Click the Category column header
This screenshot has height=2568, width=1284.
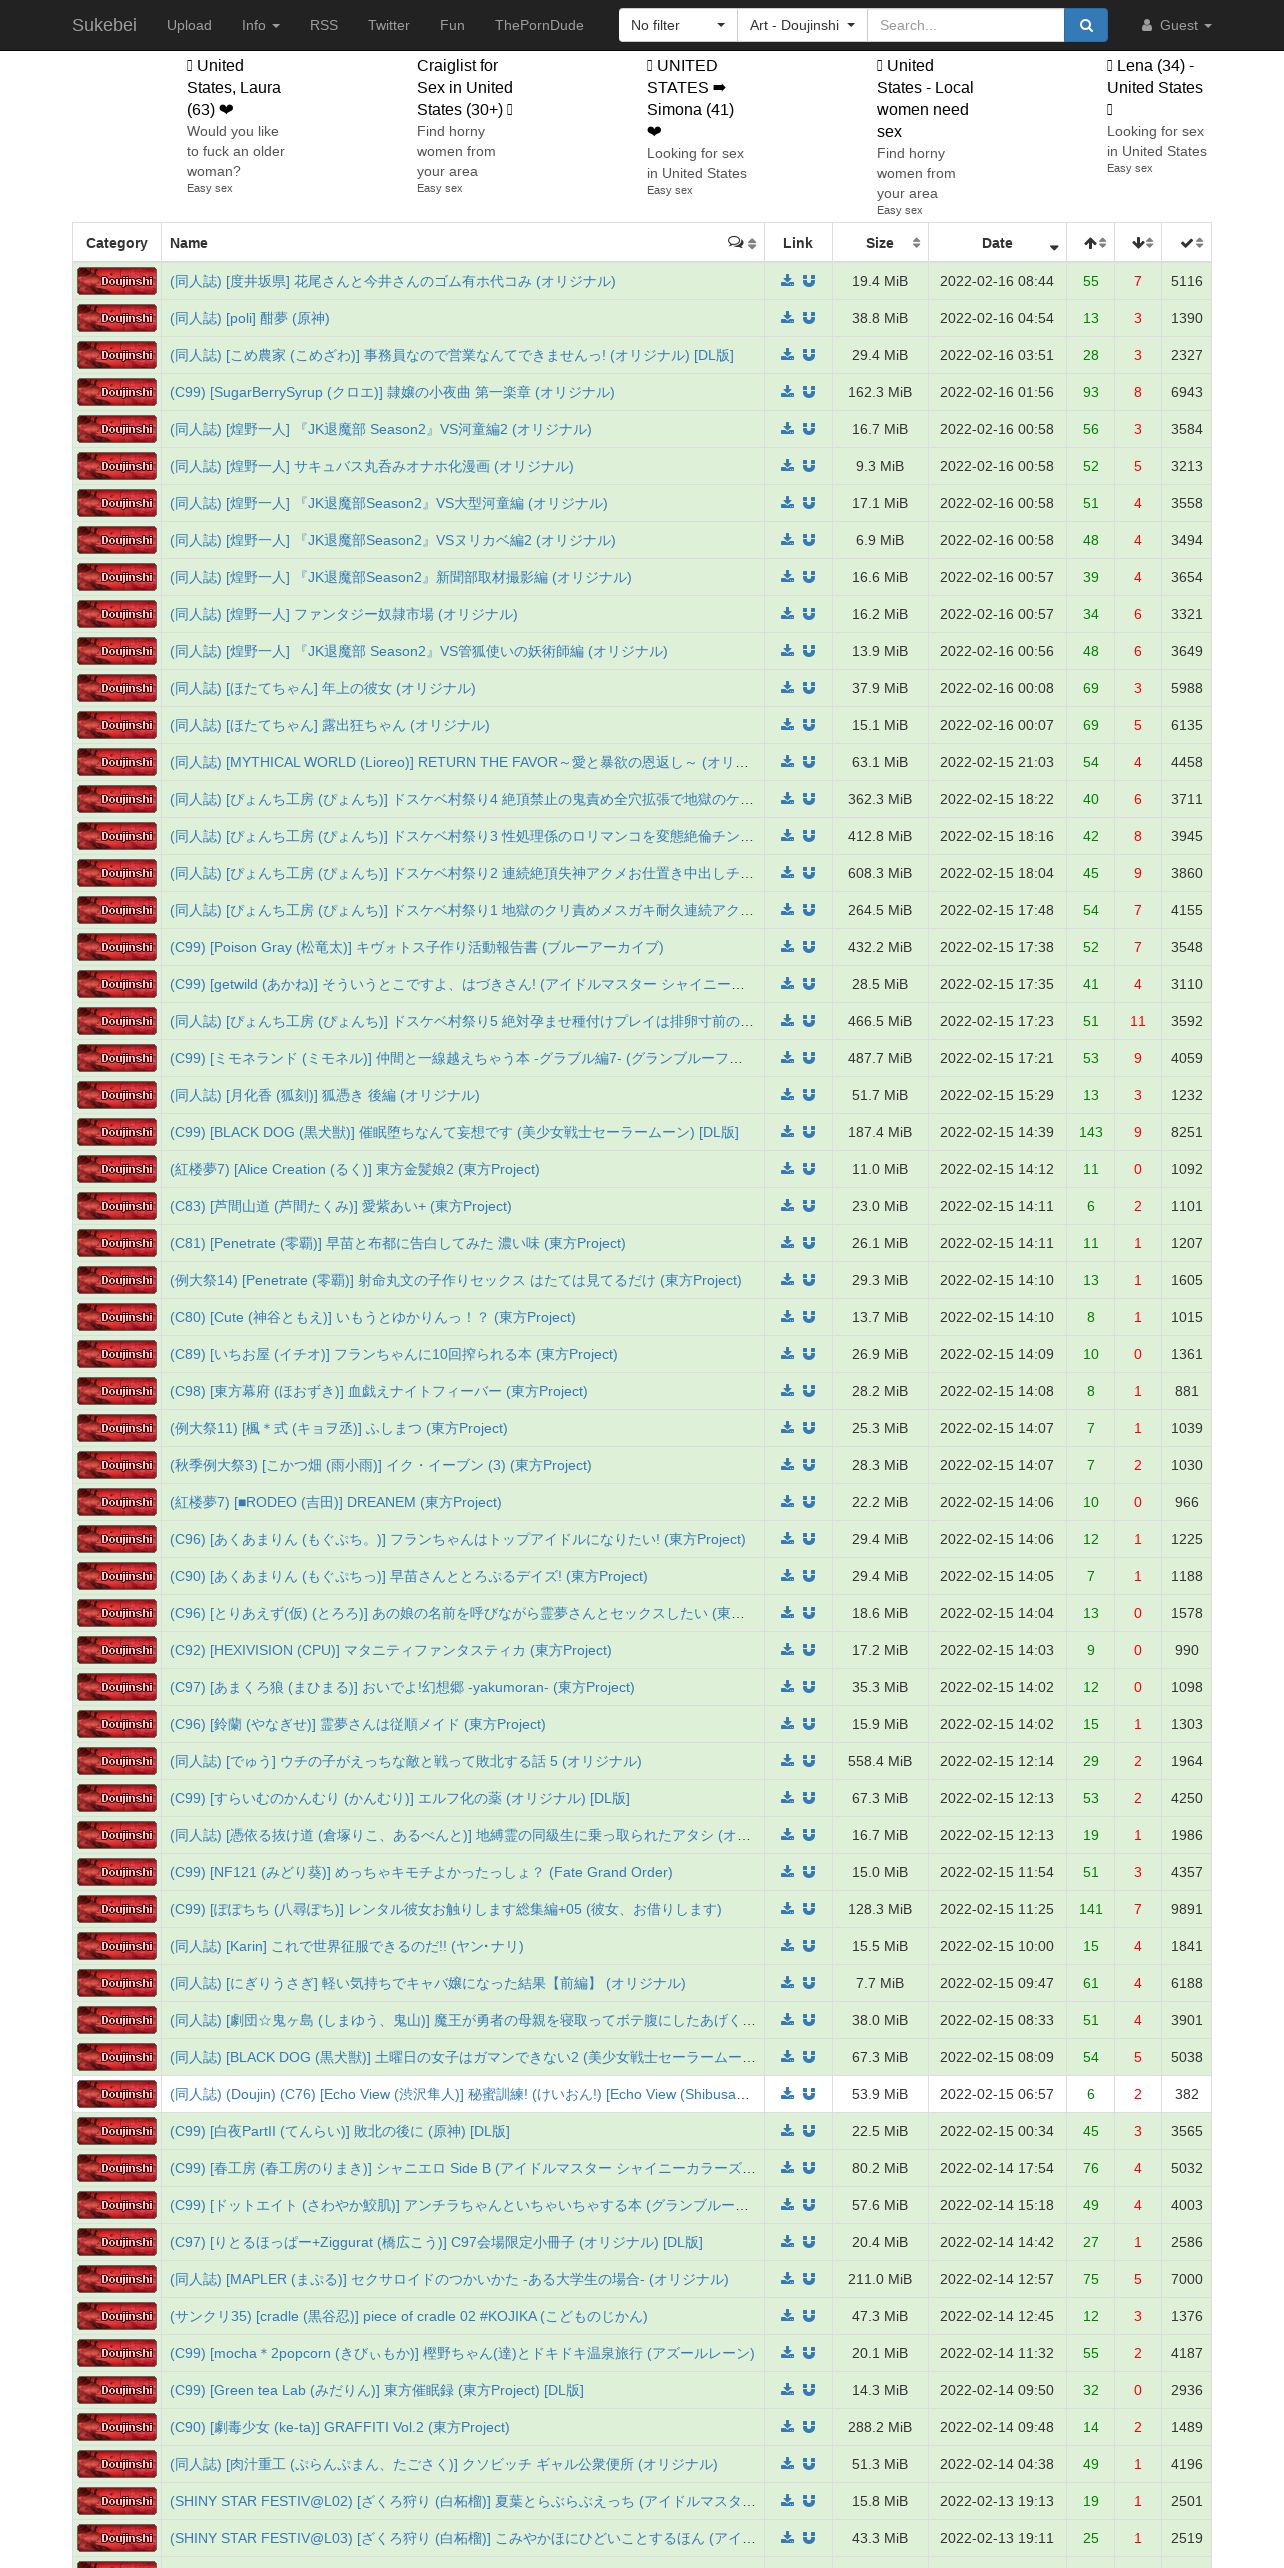117,243
